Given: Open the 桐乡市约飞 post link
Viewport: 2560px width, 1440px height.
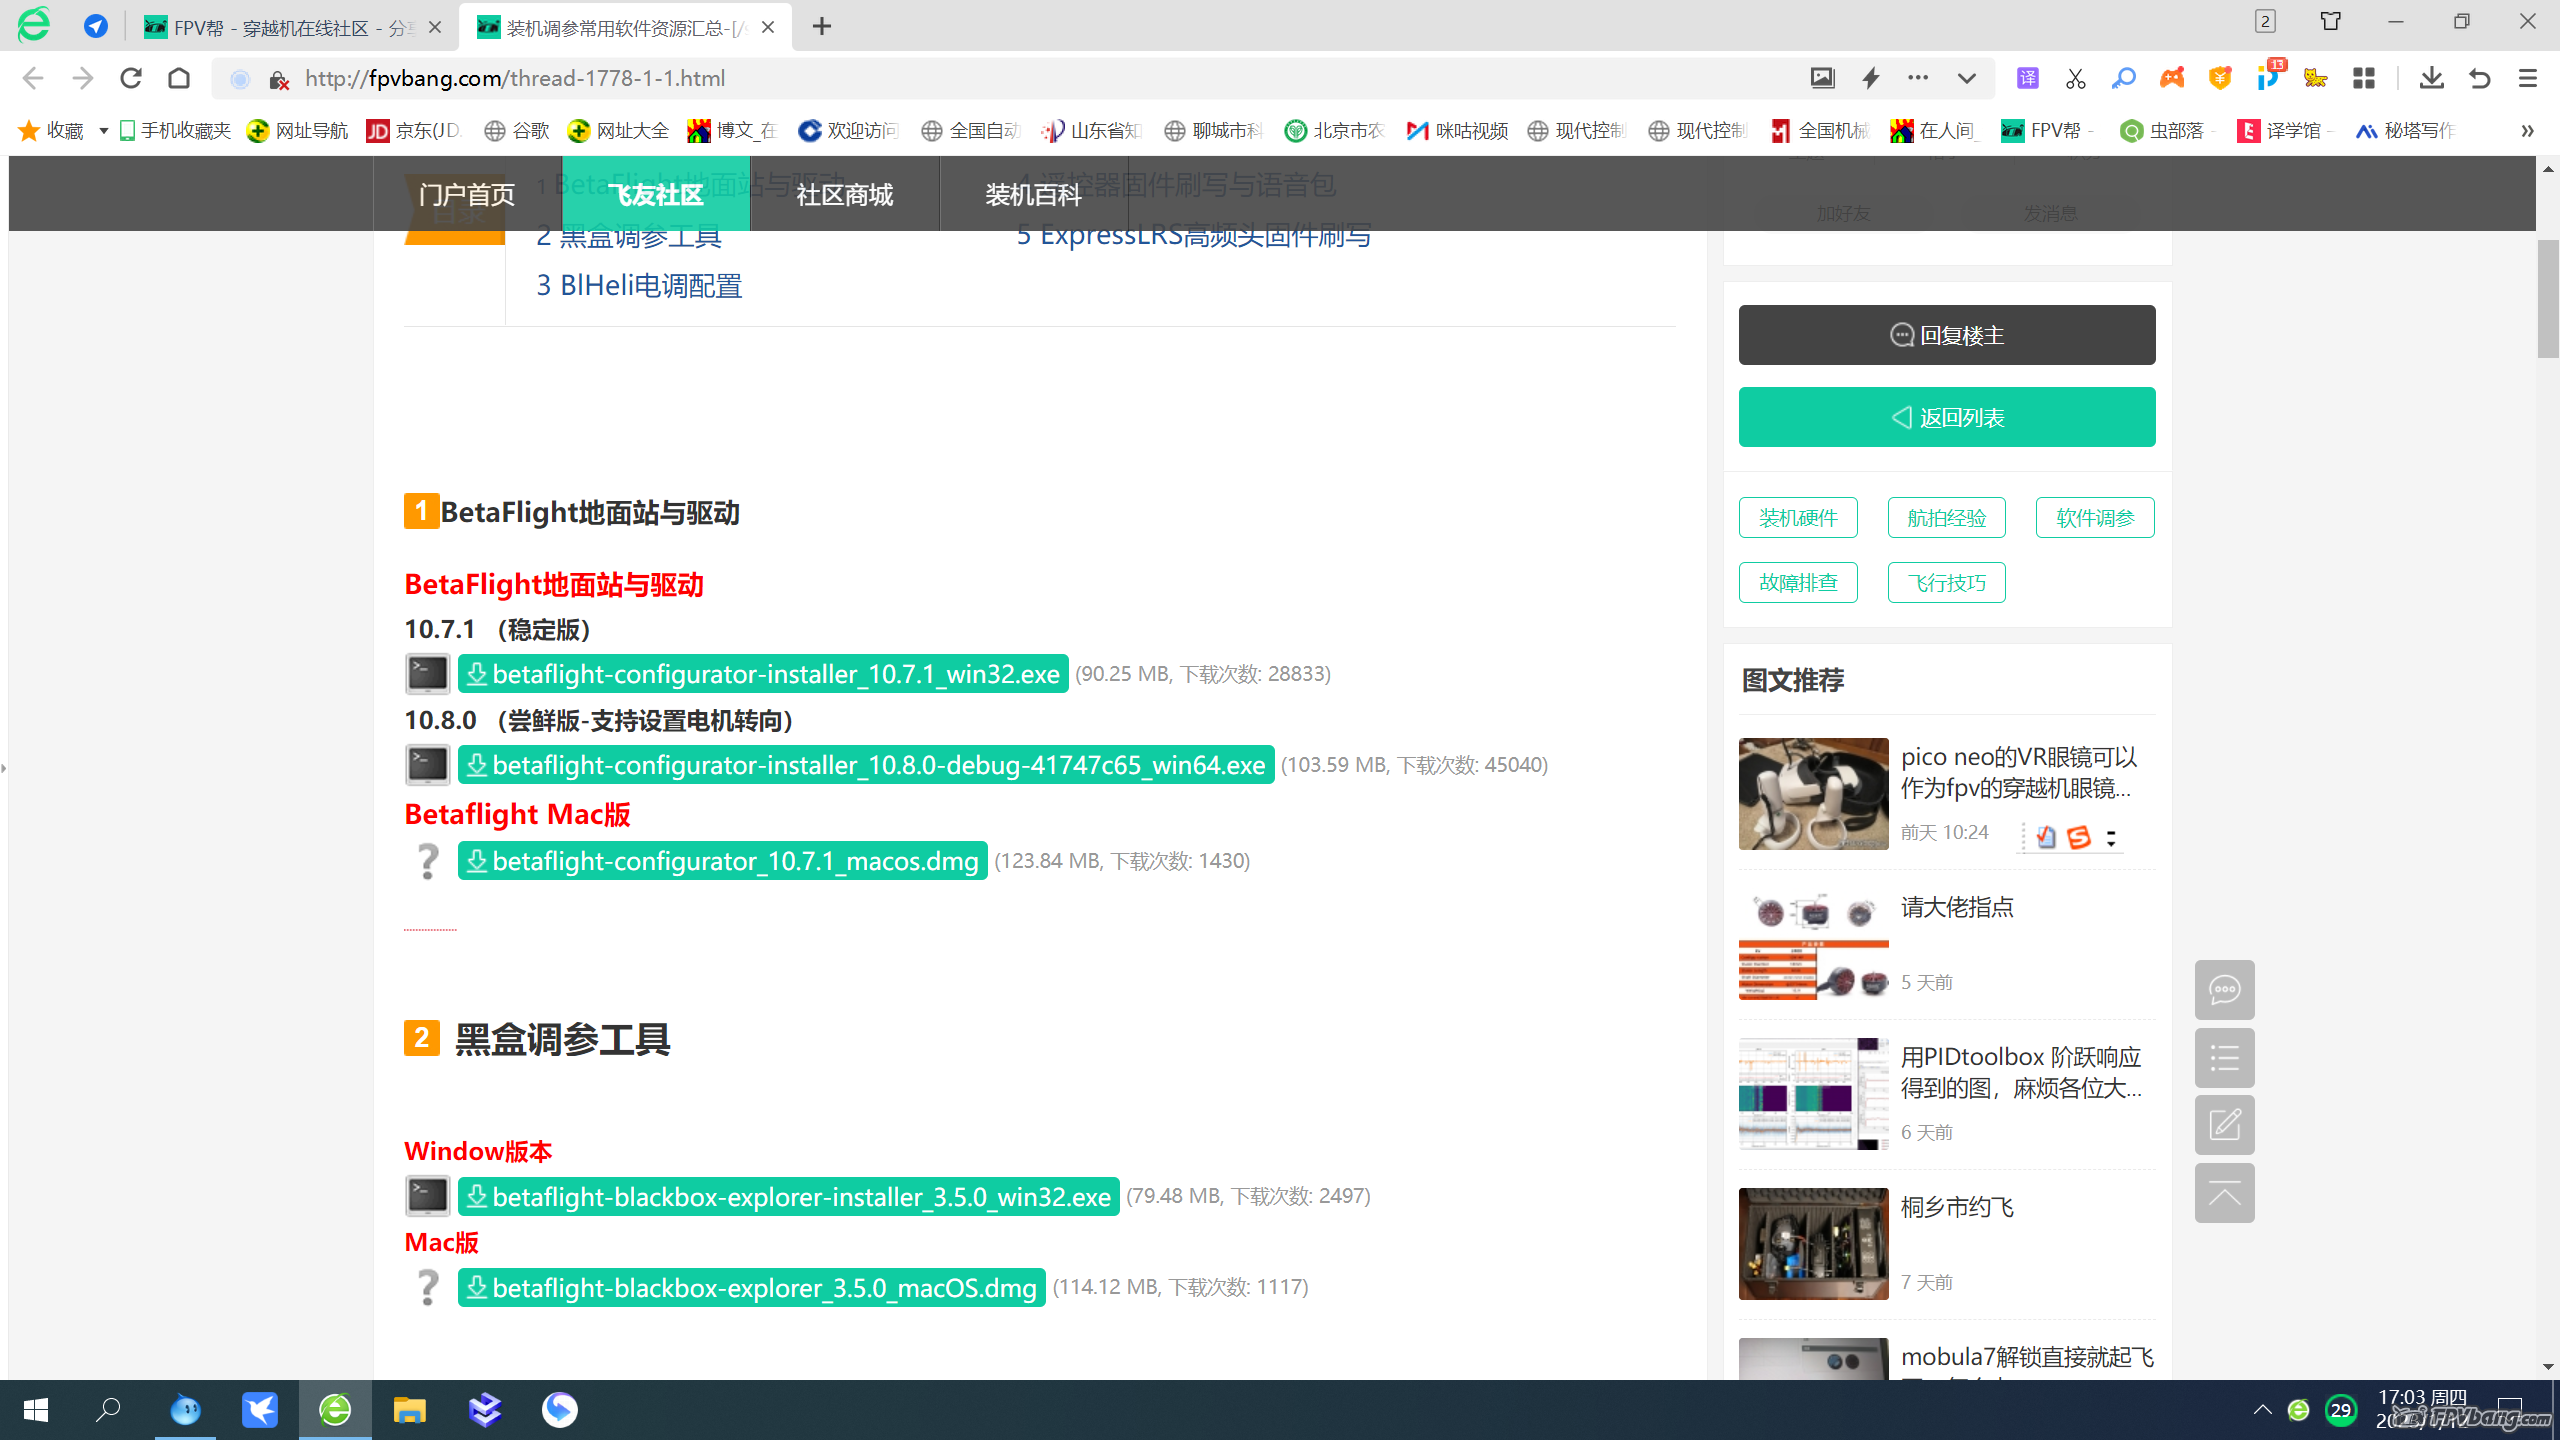Looking at the screenshot, I should 1957,1208.
